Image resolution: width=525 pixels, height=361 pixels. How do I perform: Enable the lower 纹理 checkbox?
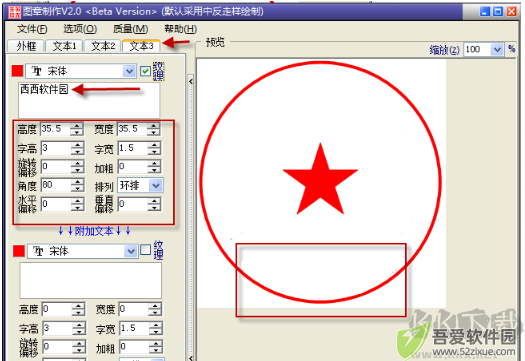[x=145, y=250]
